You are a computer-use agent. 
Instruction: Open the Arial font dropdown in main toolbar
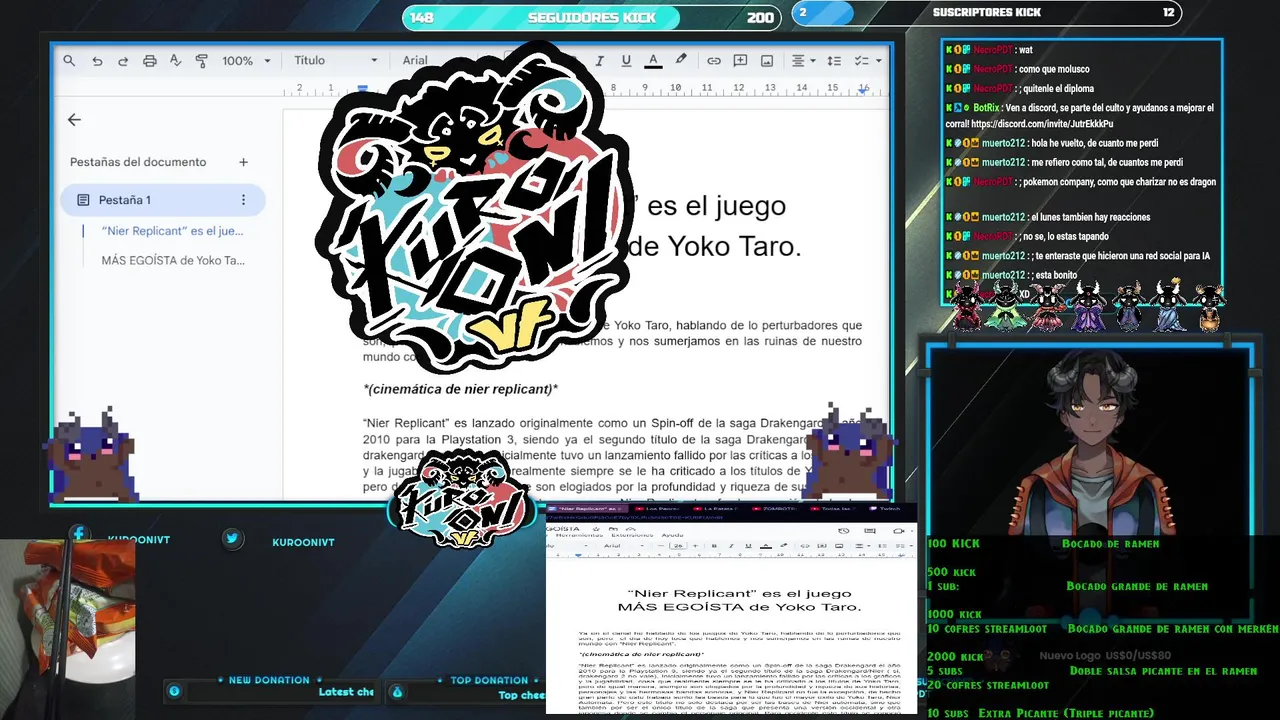coord(415,61)
